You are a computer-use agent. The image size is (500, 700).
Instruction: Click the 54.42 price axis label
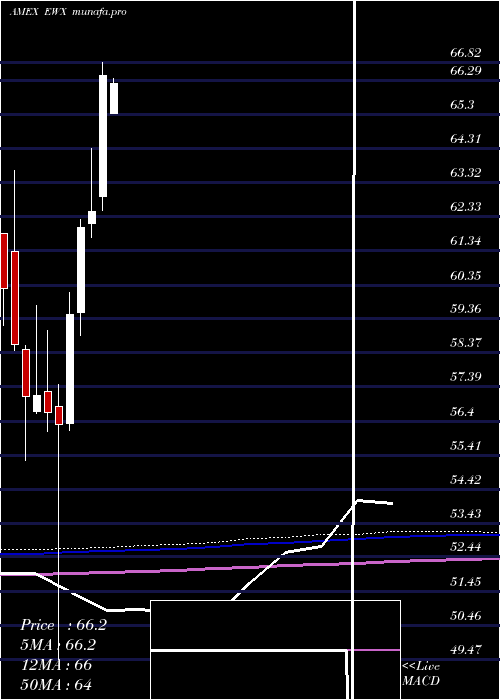tap(466, 480)
